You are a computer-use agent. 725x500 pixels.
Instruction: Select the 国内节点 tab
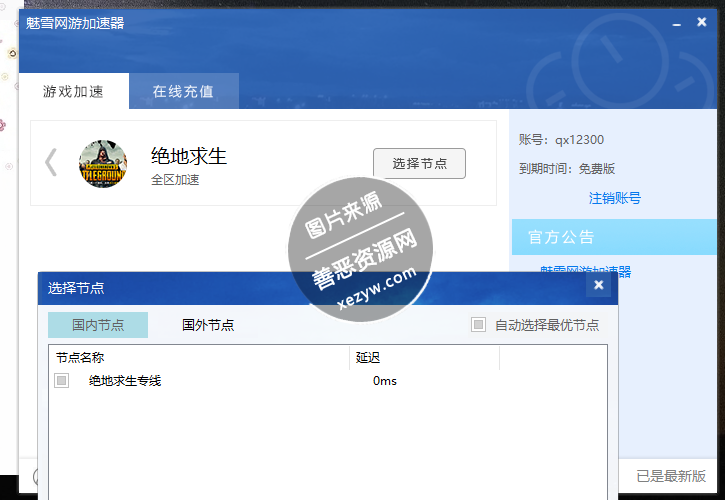[x=98, y=325]
